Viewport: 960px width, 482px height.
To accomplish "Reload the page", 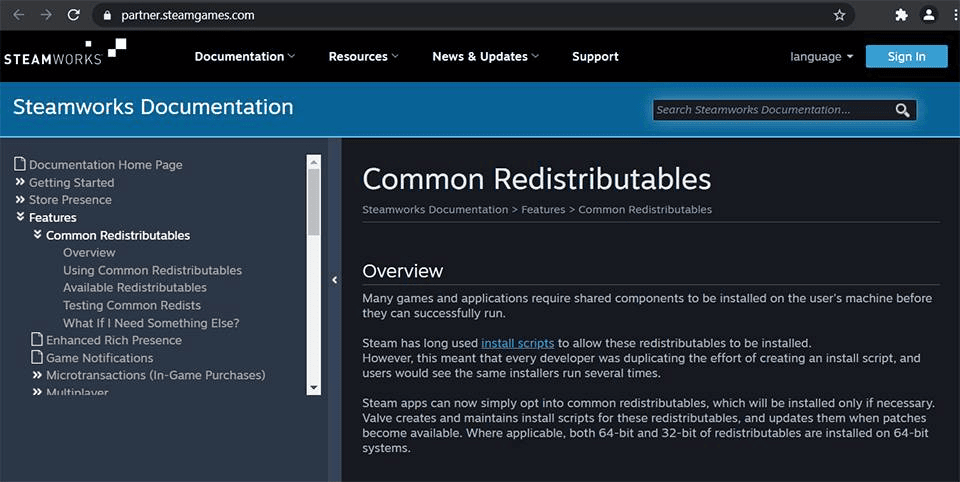I will tap(73, 15).
